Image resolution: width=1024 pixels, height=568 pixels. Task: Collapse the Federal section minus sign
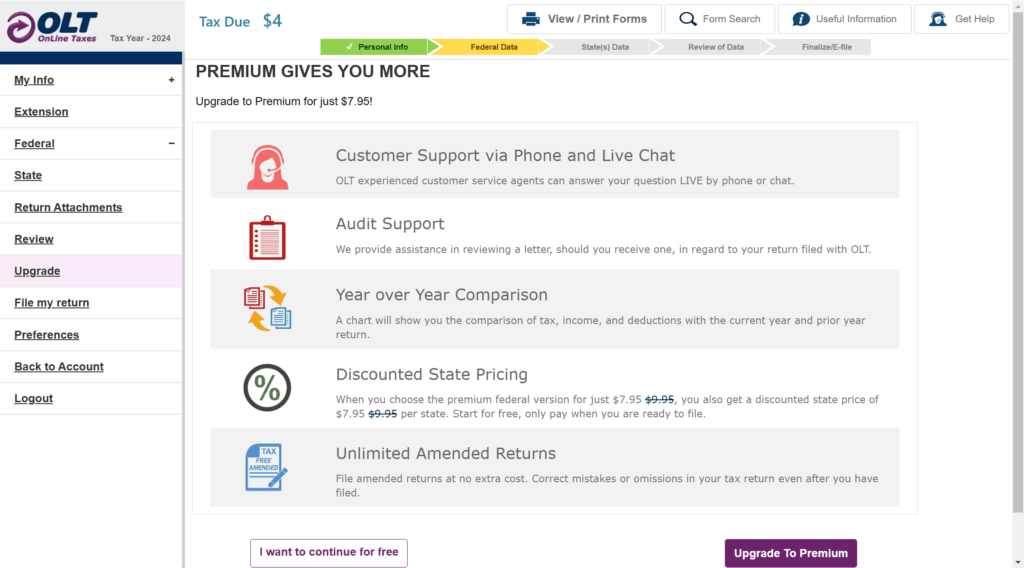pos(171,143)
